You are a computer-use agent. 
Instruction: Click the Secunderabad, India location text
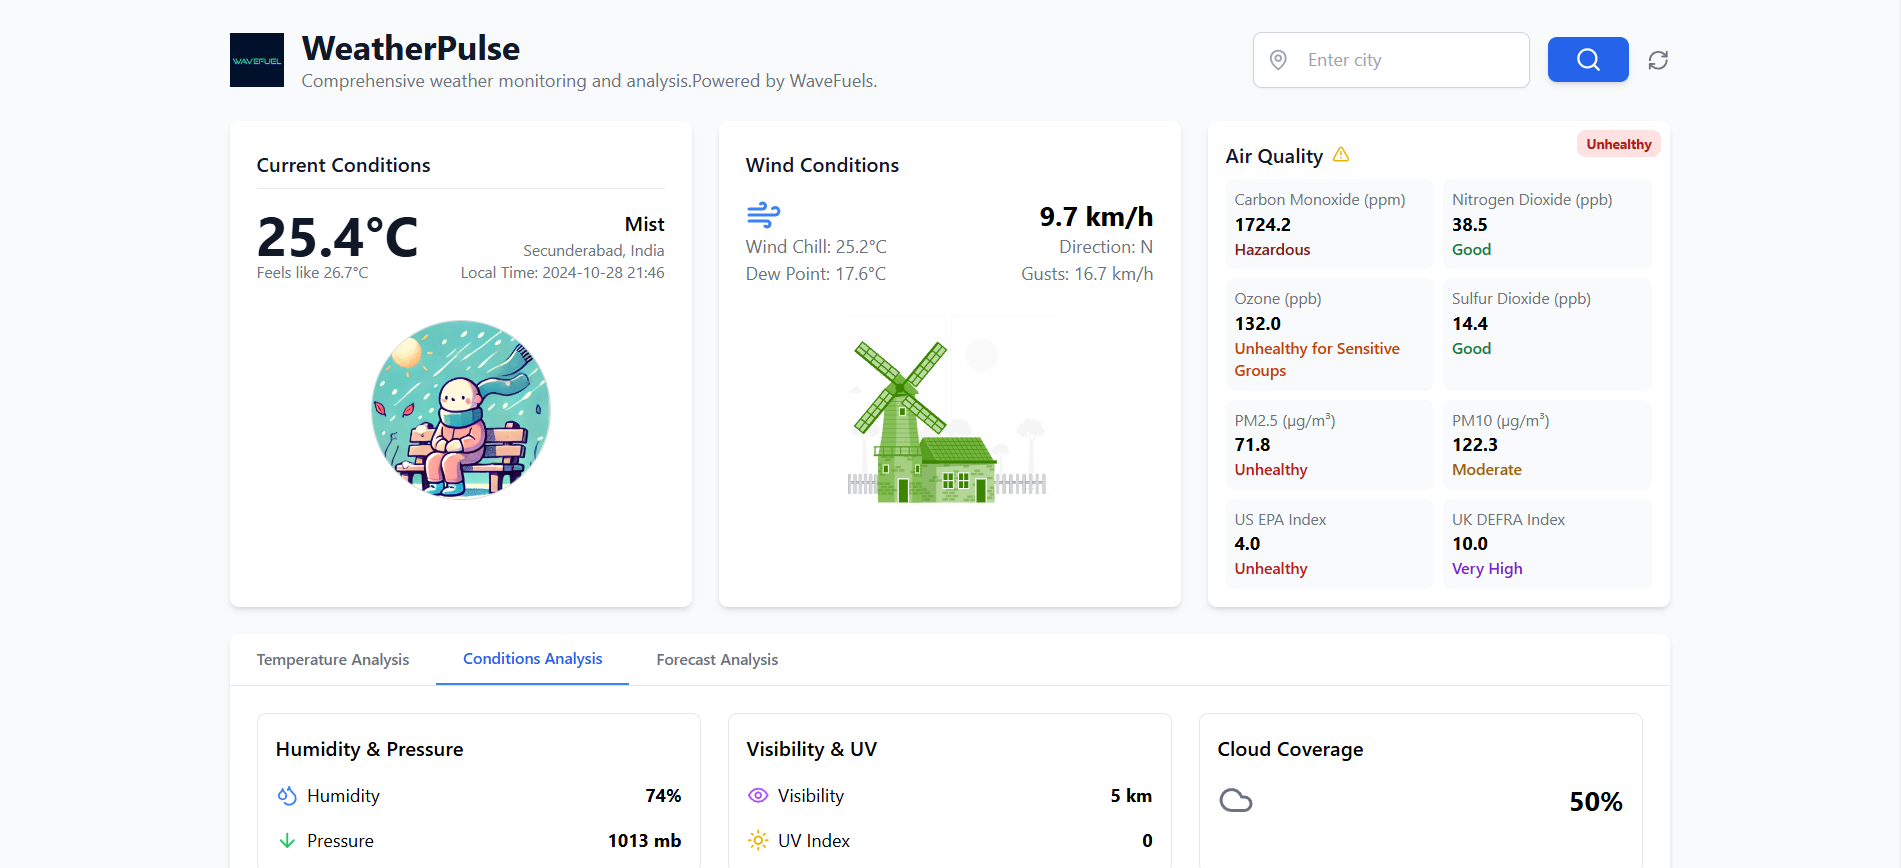pos(593,251)
